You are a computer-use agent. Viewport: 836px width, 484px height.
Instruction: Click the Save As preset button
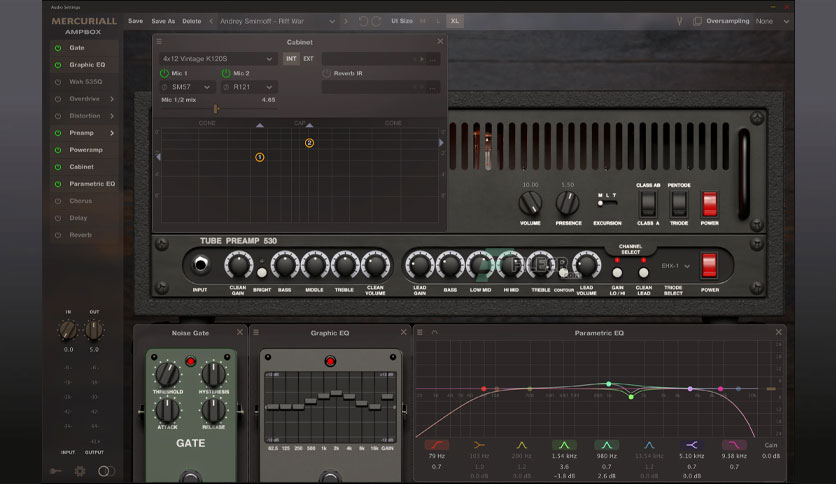(x=163, y=21)
